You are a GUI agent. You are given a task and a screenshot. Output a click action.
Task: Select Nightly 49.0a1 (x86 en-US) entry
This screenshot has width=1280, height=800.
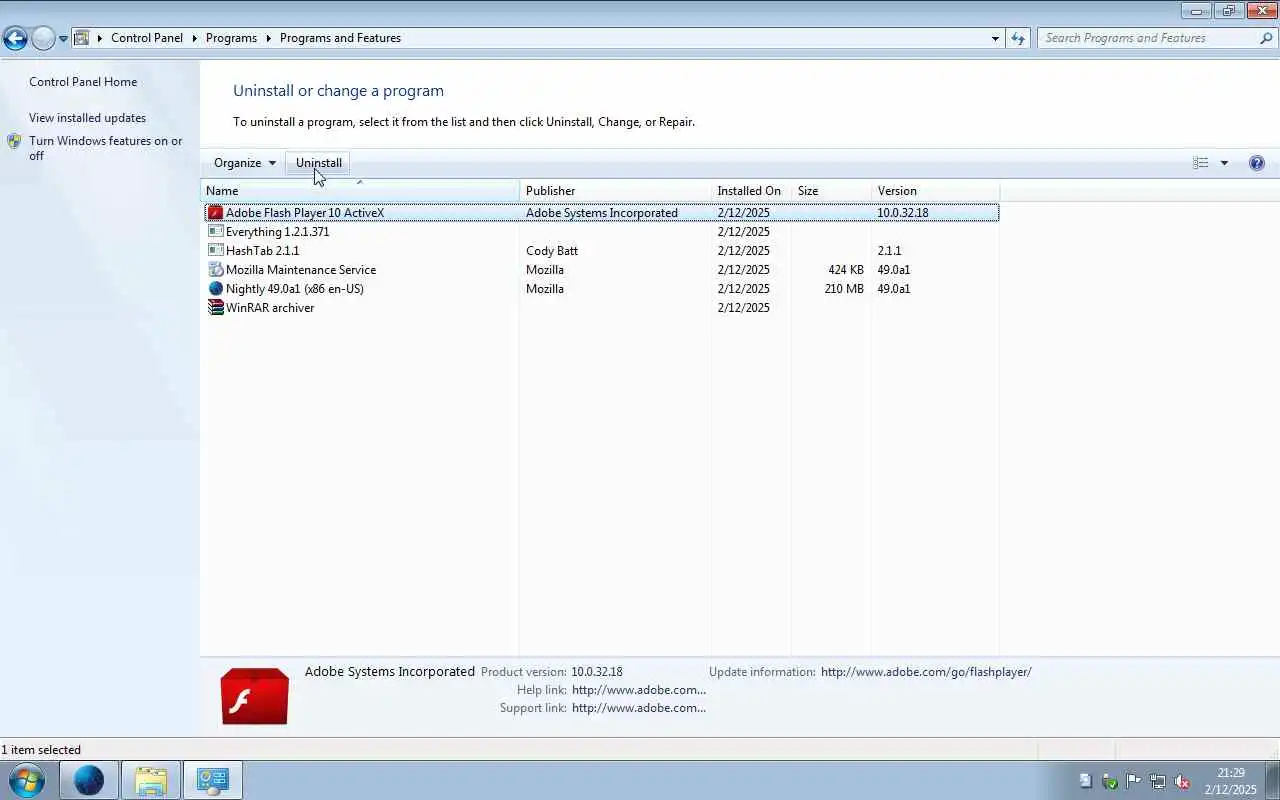[295, 289]
